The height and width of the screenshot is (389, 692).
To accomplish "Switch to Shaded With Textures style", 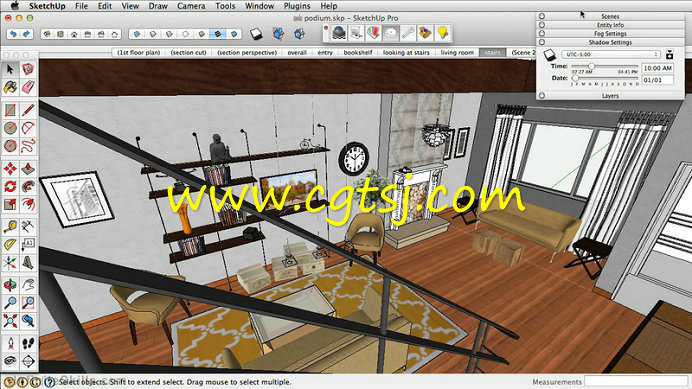I will pos(218,34).
